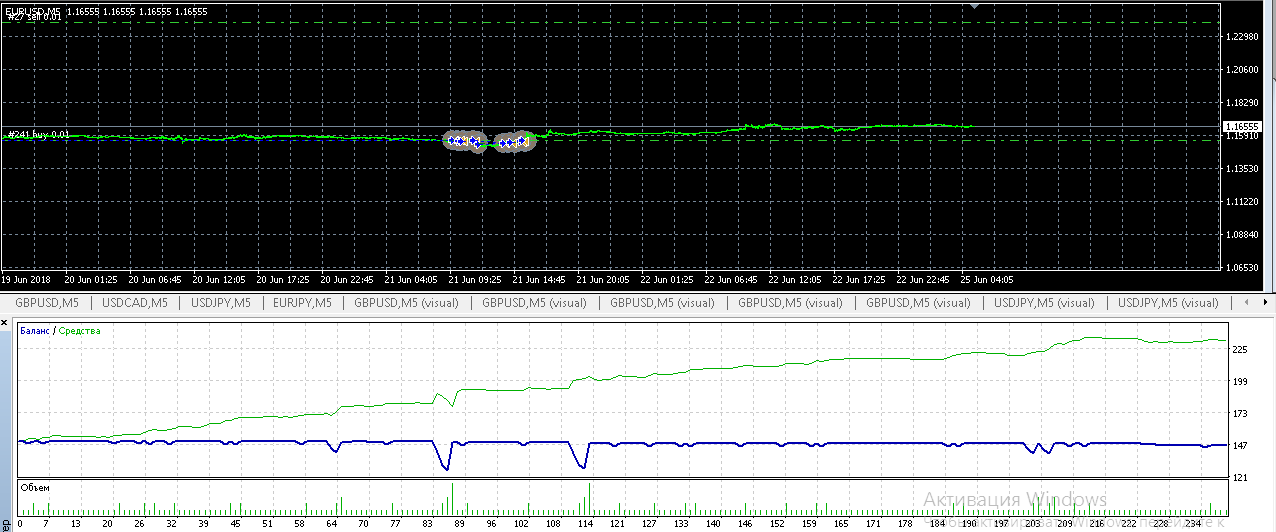Click the green Средства legend label
This screenshot has height=532, width=1276.
pyautogui.click(x=79, y=331)
